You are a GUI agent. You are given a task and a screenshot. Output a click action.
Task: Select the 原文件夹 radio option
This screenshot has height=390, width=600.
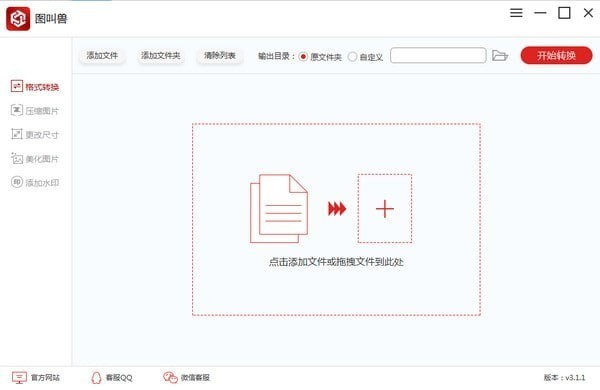point(303,57)
